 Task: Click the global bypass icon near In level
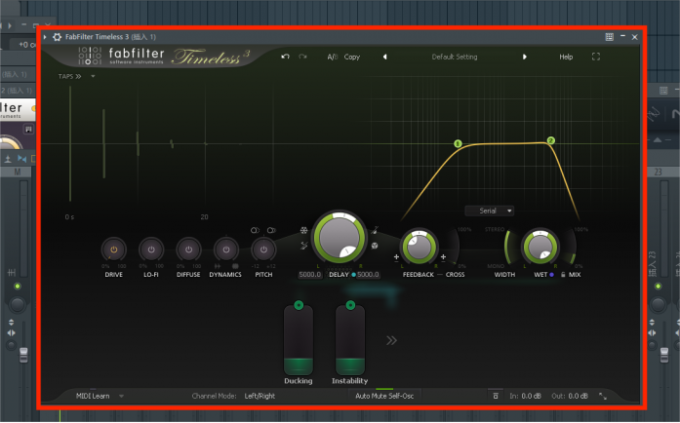pos(495,396)
